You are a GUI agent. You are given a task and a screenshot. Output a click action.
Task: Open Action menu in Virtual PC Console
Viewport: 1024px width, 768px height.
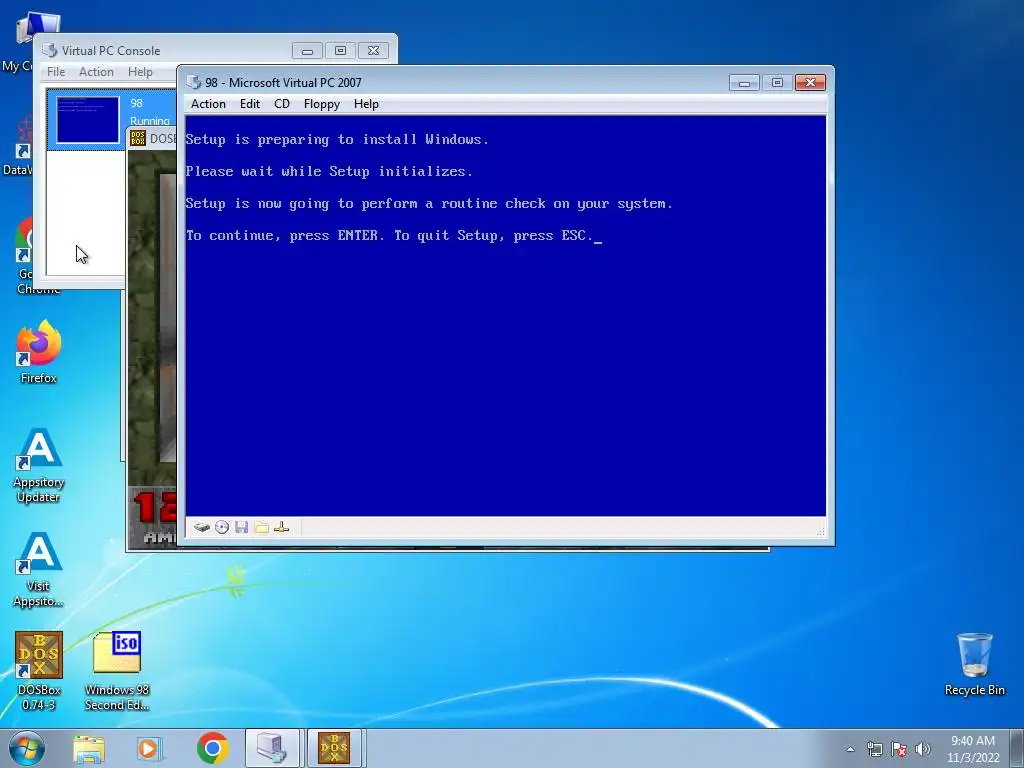[x=96, y=72]
